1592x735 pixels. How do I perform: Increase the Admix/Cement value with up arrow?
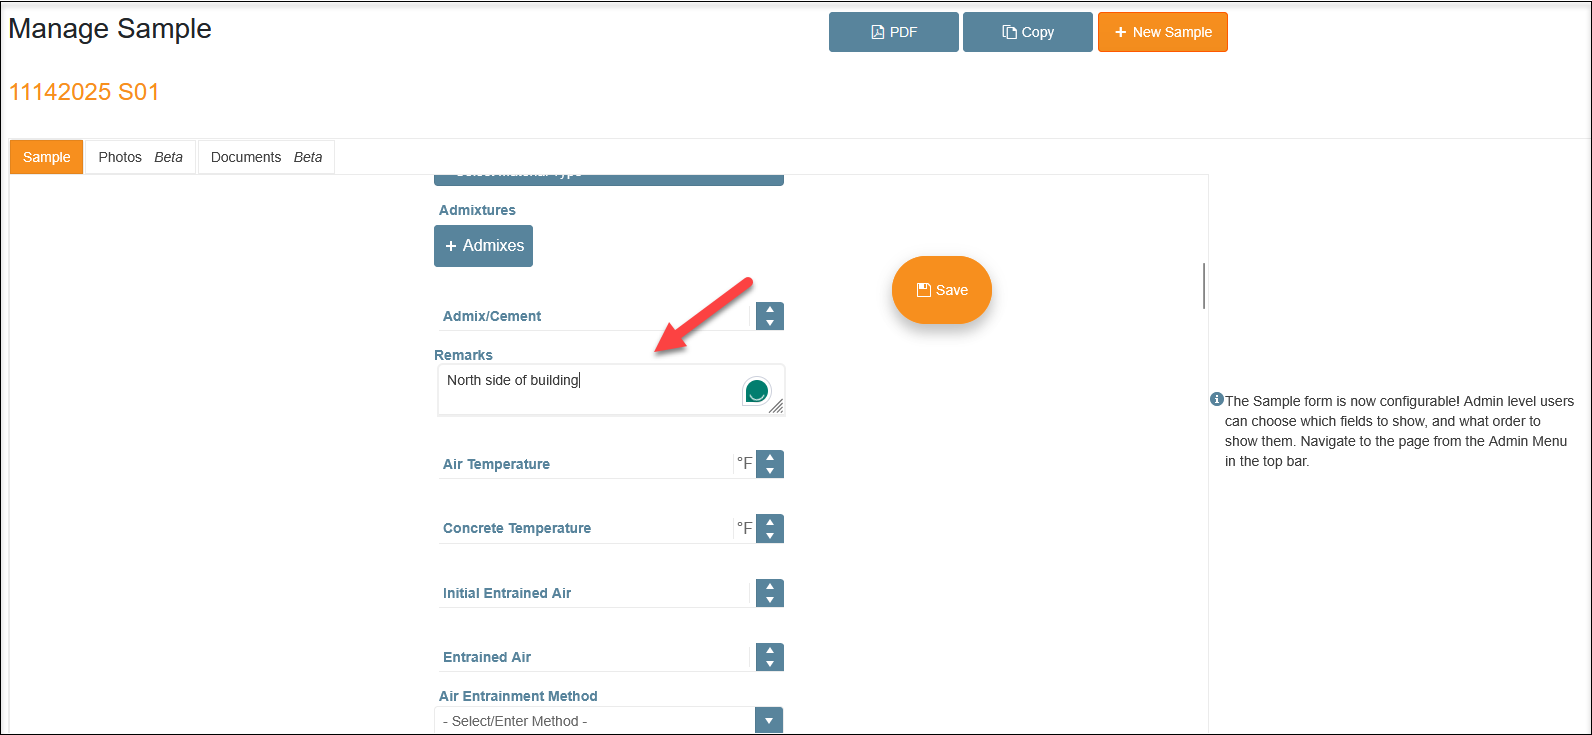(x=770, y=310)
